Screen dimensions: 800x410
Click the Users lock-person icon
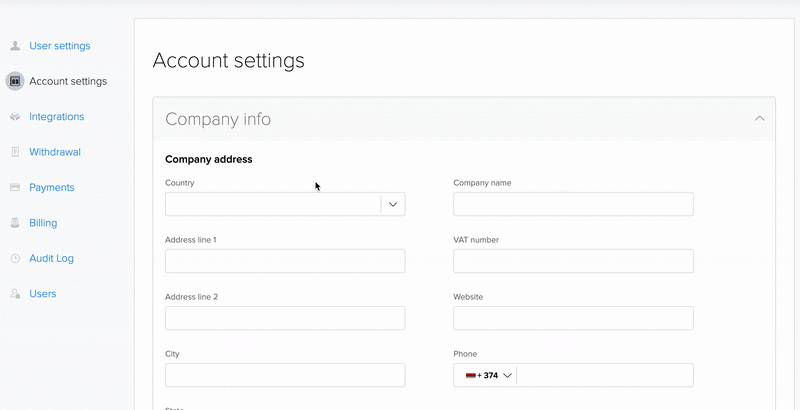pyautogui.click(x=15, y=294)
